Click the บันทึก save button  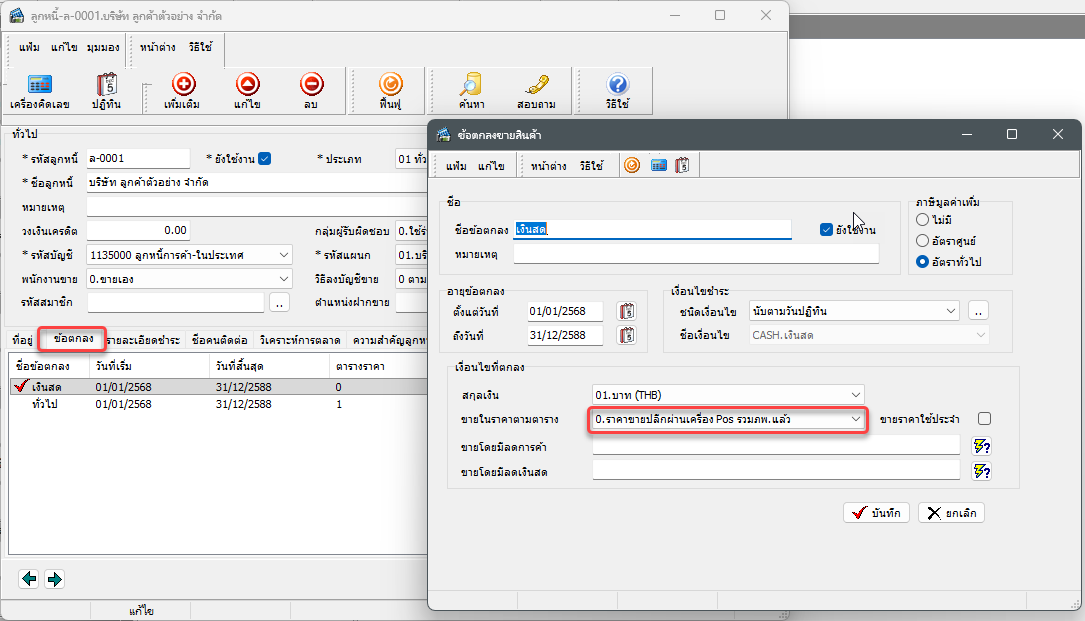(876, 513)
